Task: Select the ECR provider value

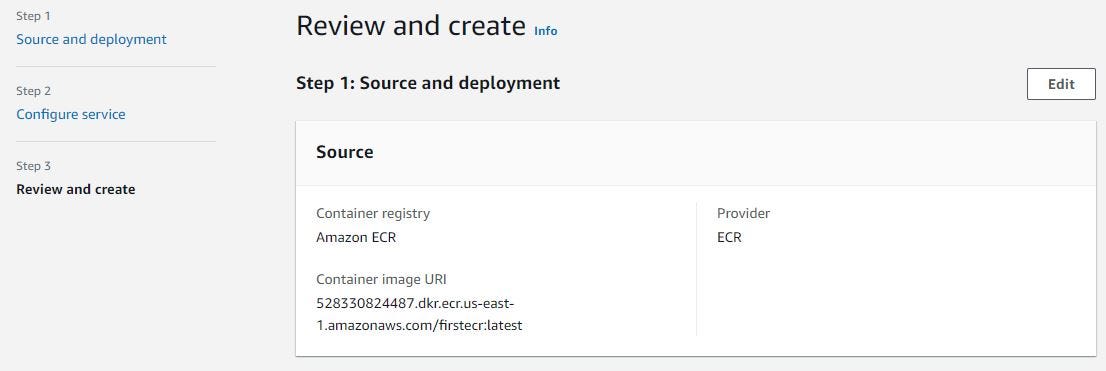Action: [x=729, y=238]
